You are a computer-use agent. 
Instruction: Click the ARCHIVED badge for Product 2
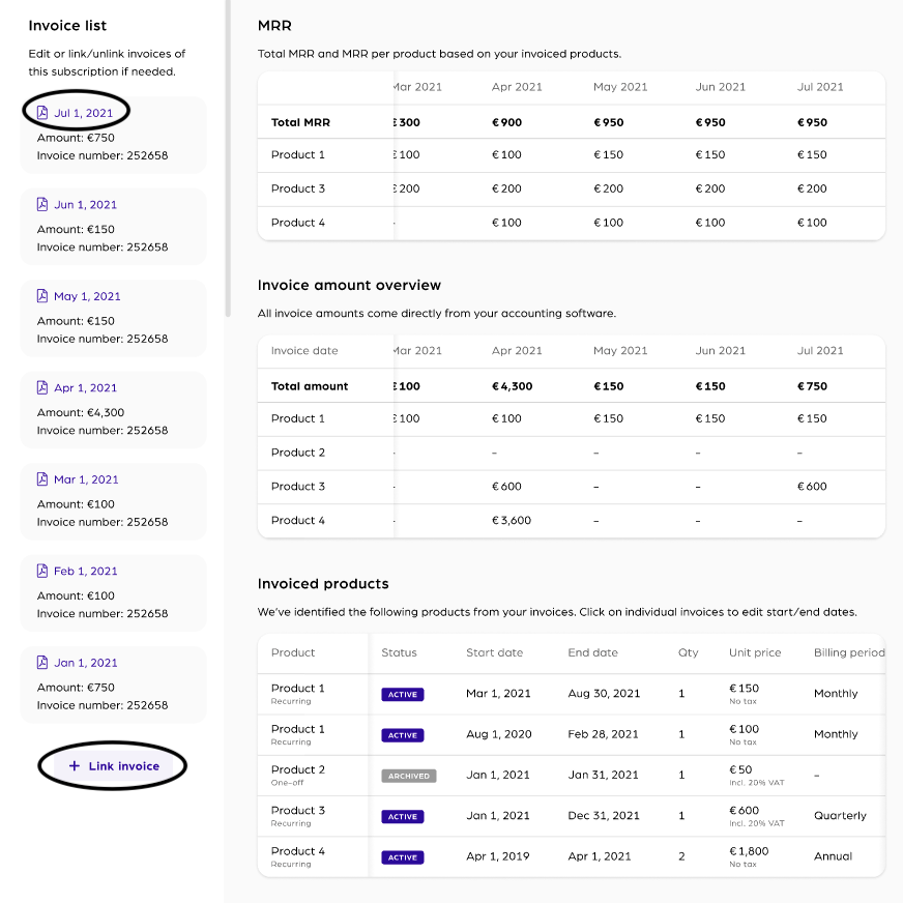(x=409, y=776)
